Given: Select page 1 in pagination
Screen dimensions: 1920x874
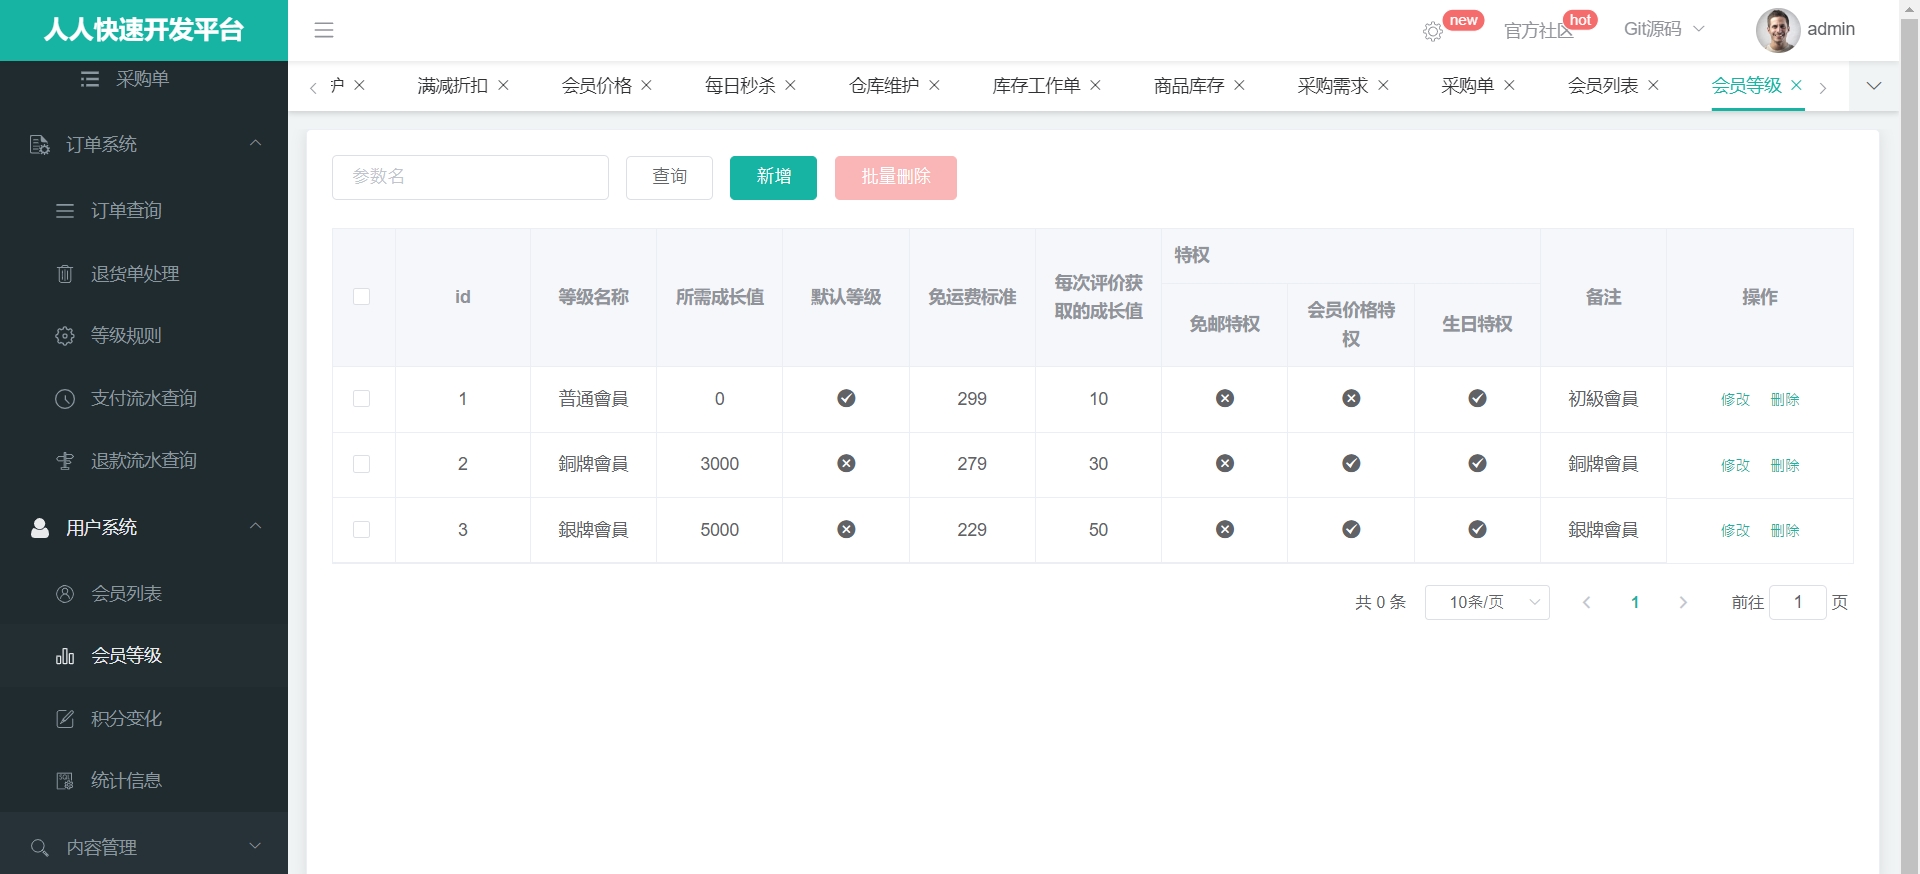Looking at the screenshot, I should [1635, 602].
